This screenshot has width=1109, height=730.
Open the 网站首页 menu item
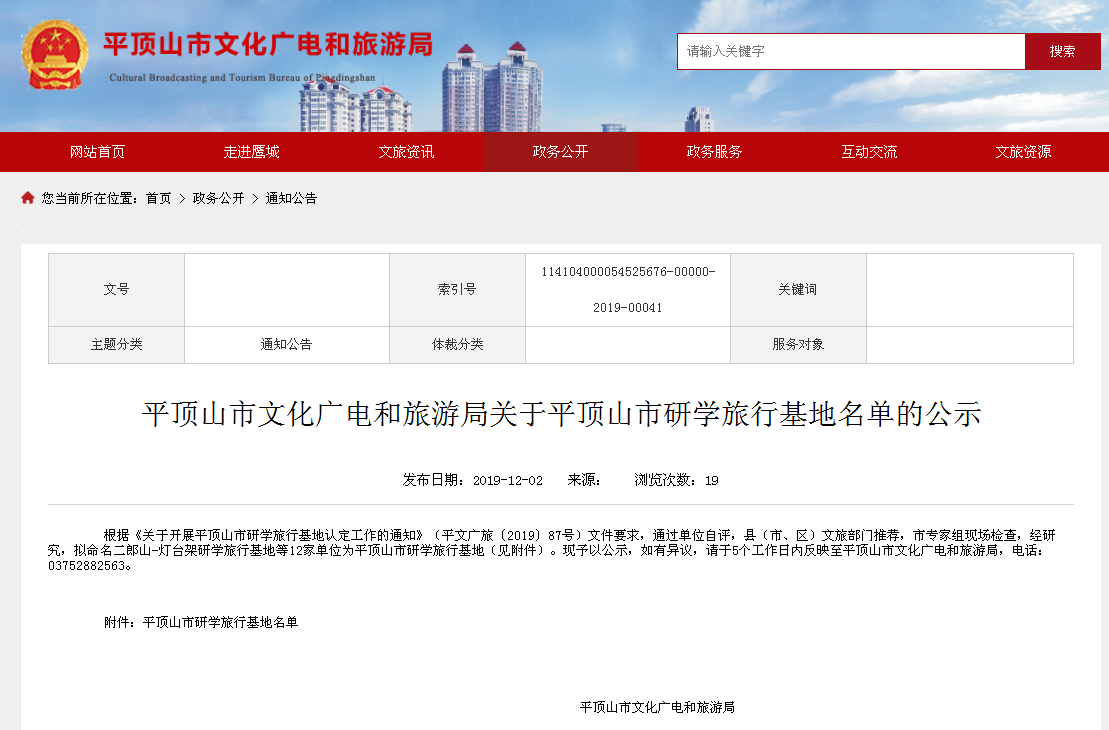(x=98, y=152)
